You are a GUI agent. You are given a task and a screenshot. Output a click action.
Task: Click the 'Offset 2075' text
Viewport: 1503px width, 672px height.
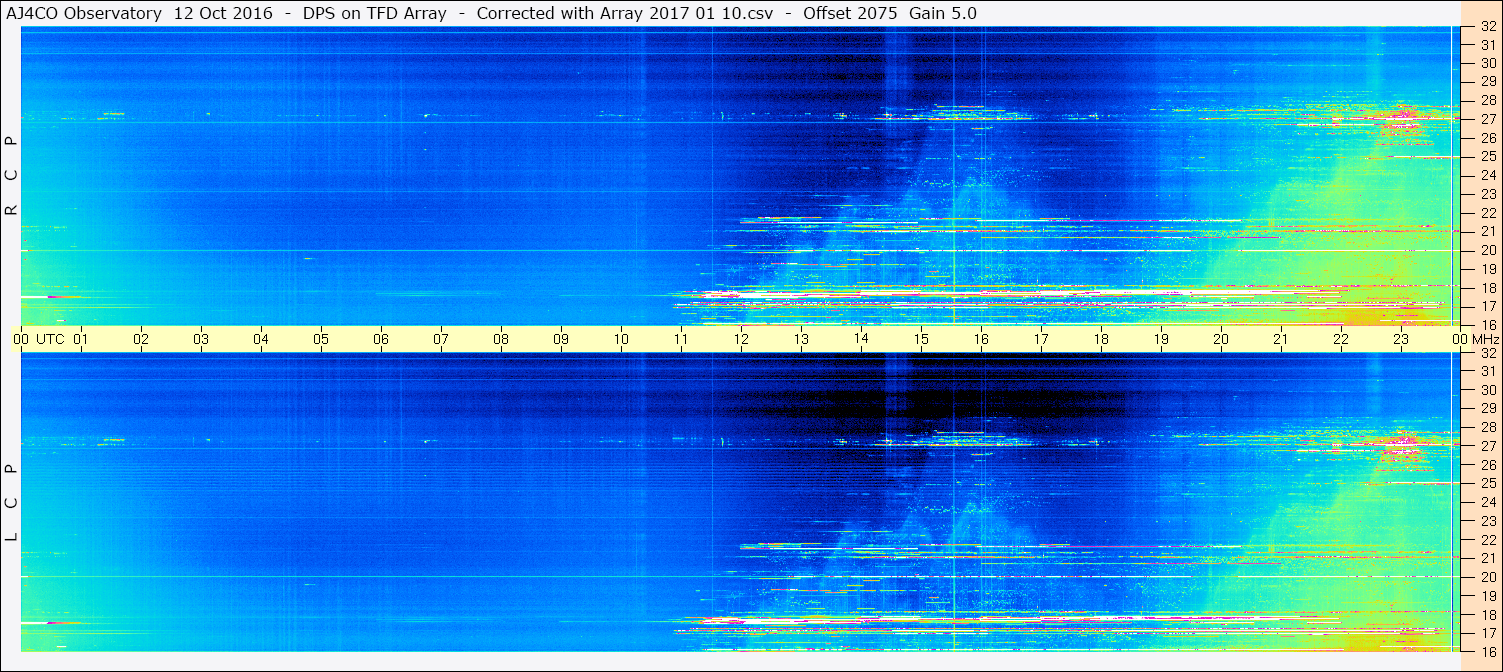pyautogui.click(x=850, y=14)
